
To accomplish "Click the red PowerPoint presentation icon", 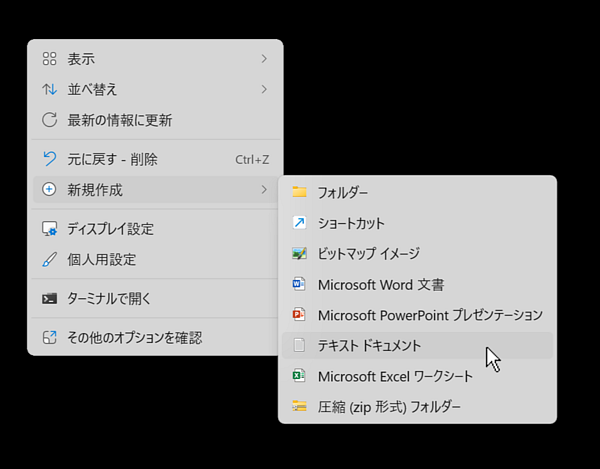I will click(x=299, y=315).
